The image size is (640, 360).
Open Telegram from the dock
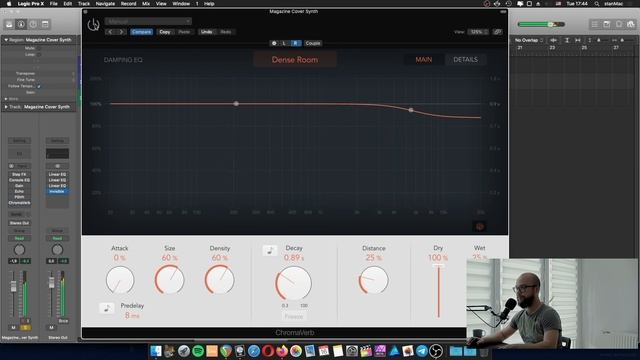pyautogui.click(x=422, y=351)
